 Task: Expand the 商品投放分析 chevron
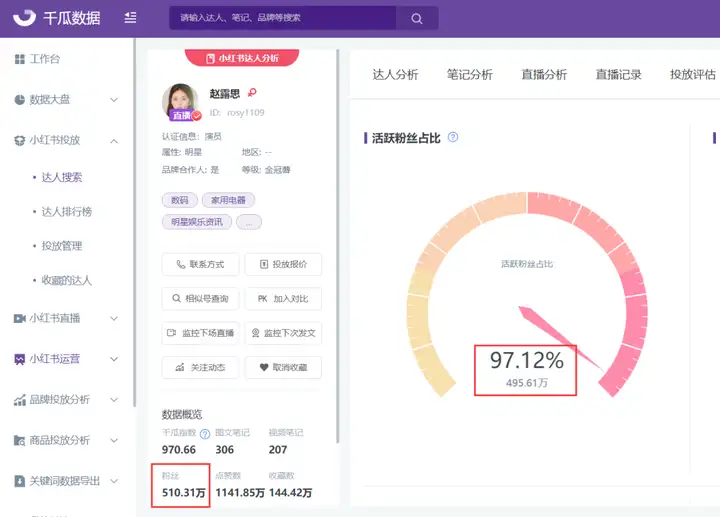point(114,440)
